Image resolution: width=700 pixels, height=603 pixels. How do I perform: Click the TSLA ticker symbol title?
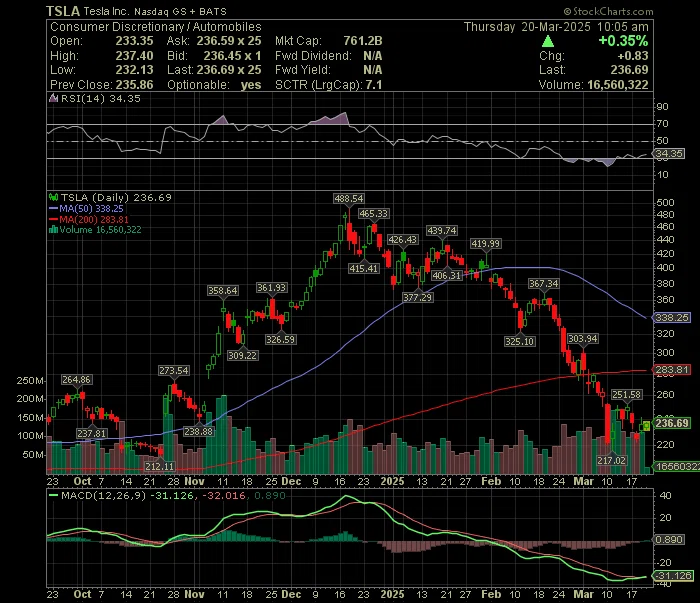(x=63, y=11)
